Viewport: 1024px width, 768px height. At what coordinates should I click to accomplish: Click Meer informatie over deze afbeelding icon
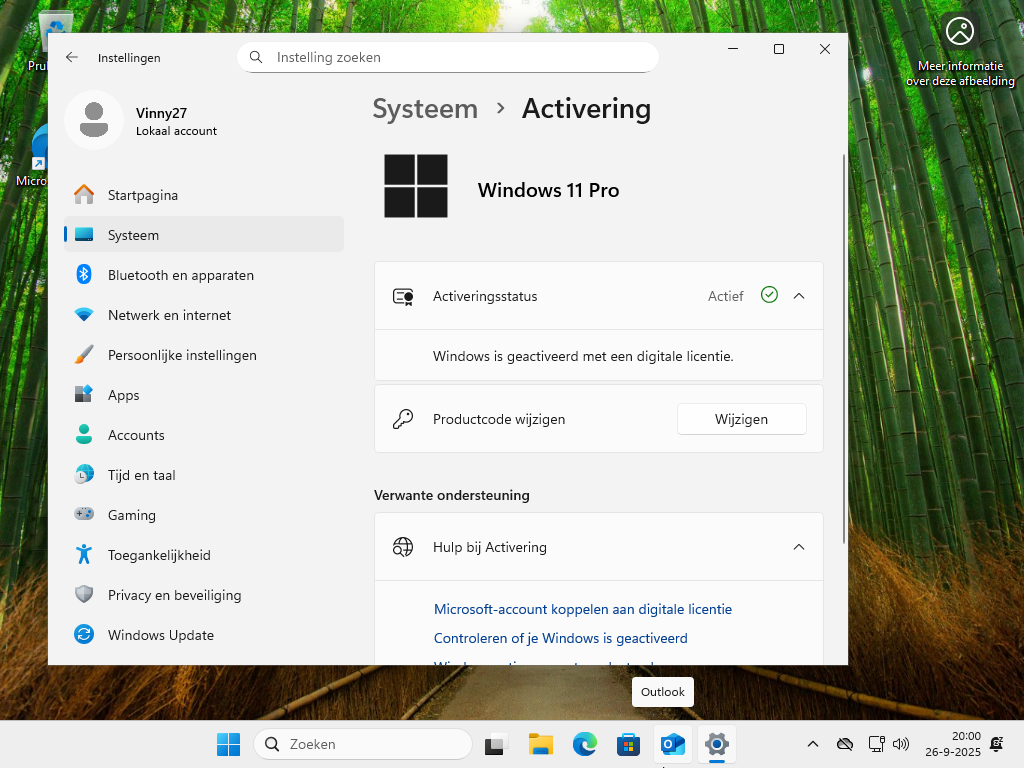pyautogui.click(x=960, y=31)
